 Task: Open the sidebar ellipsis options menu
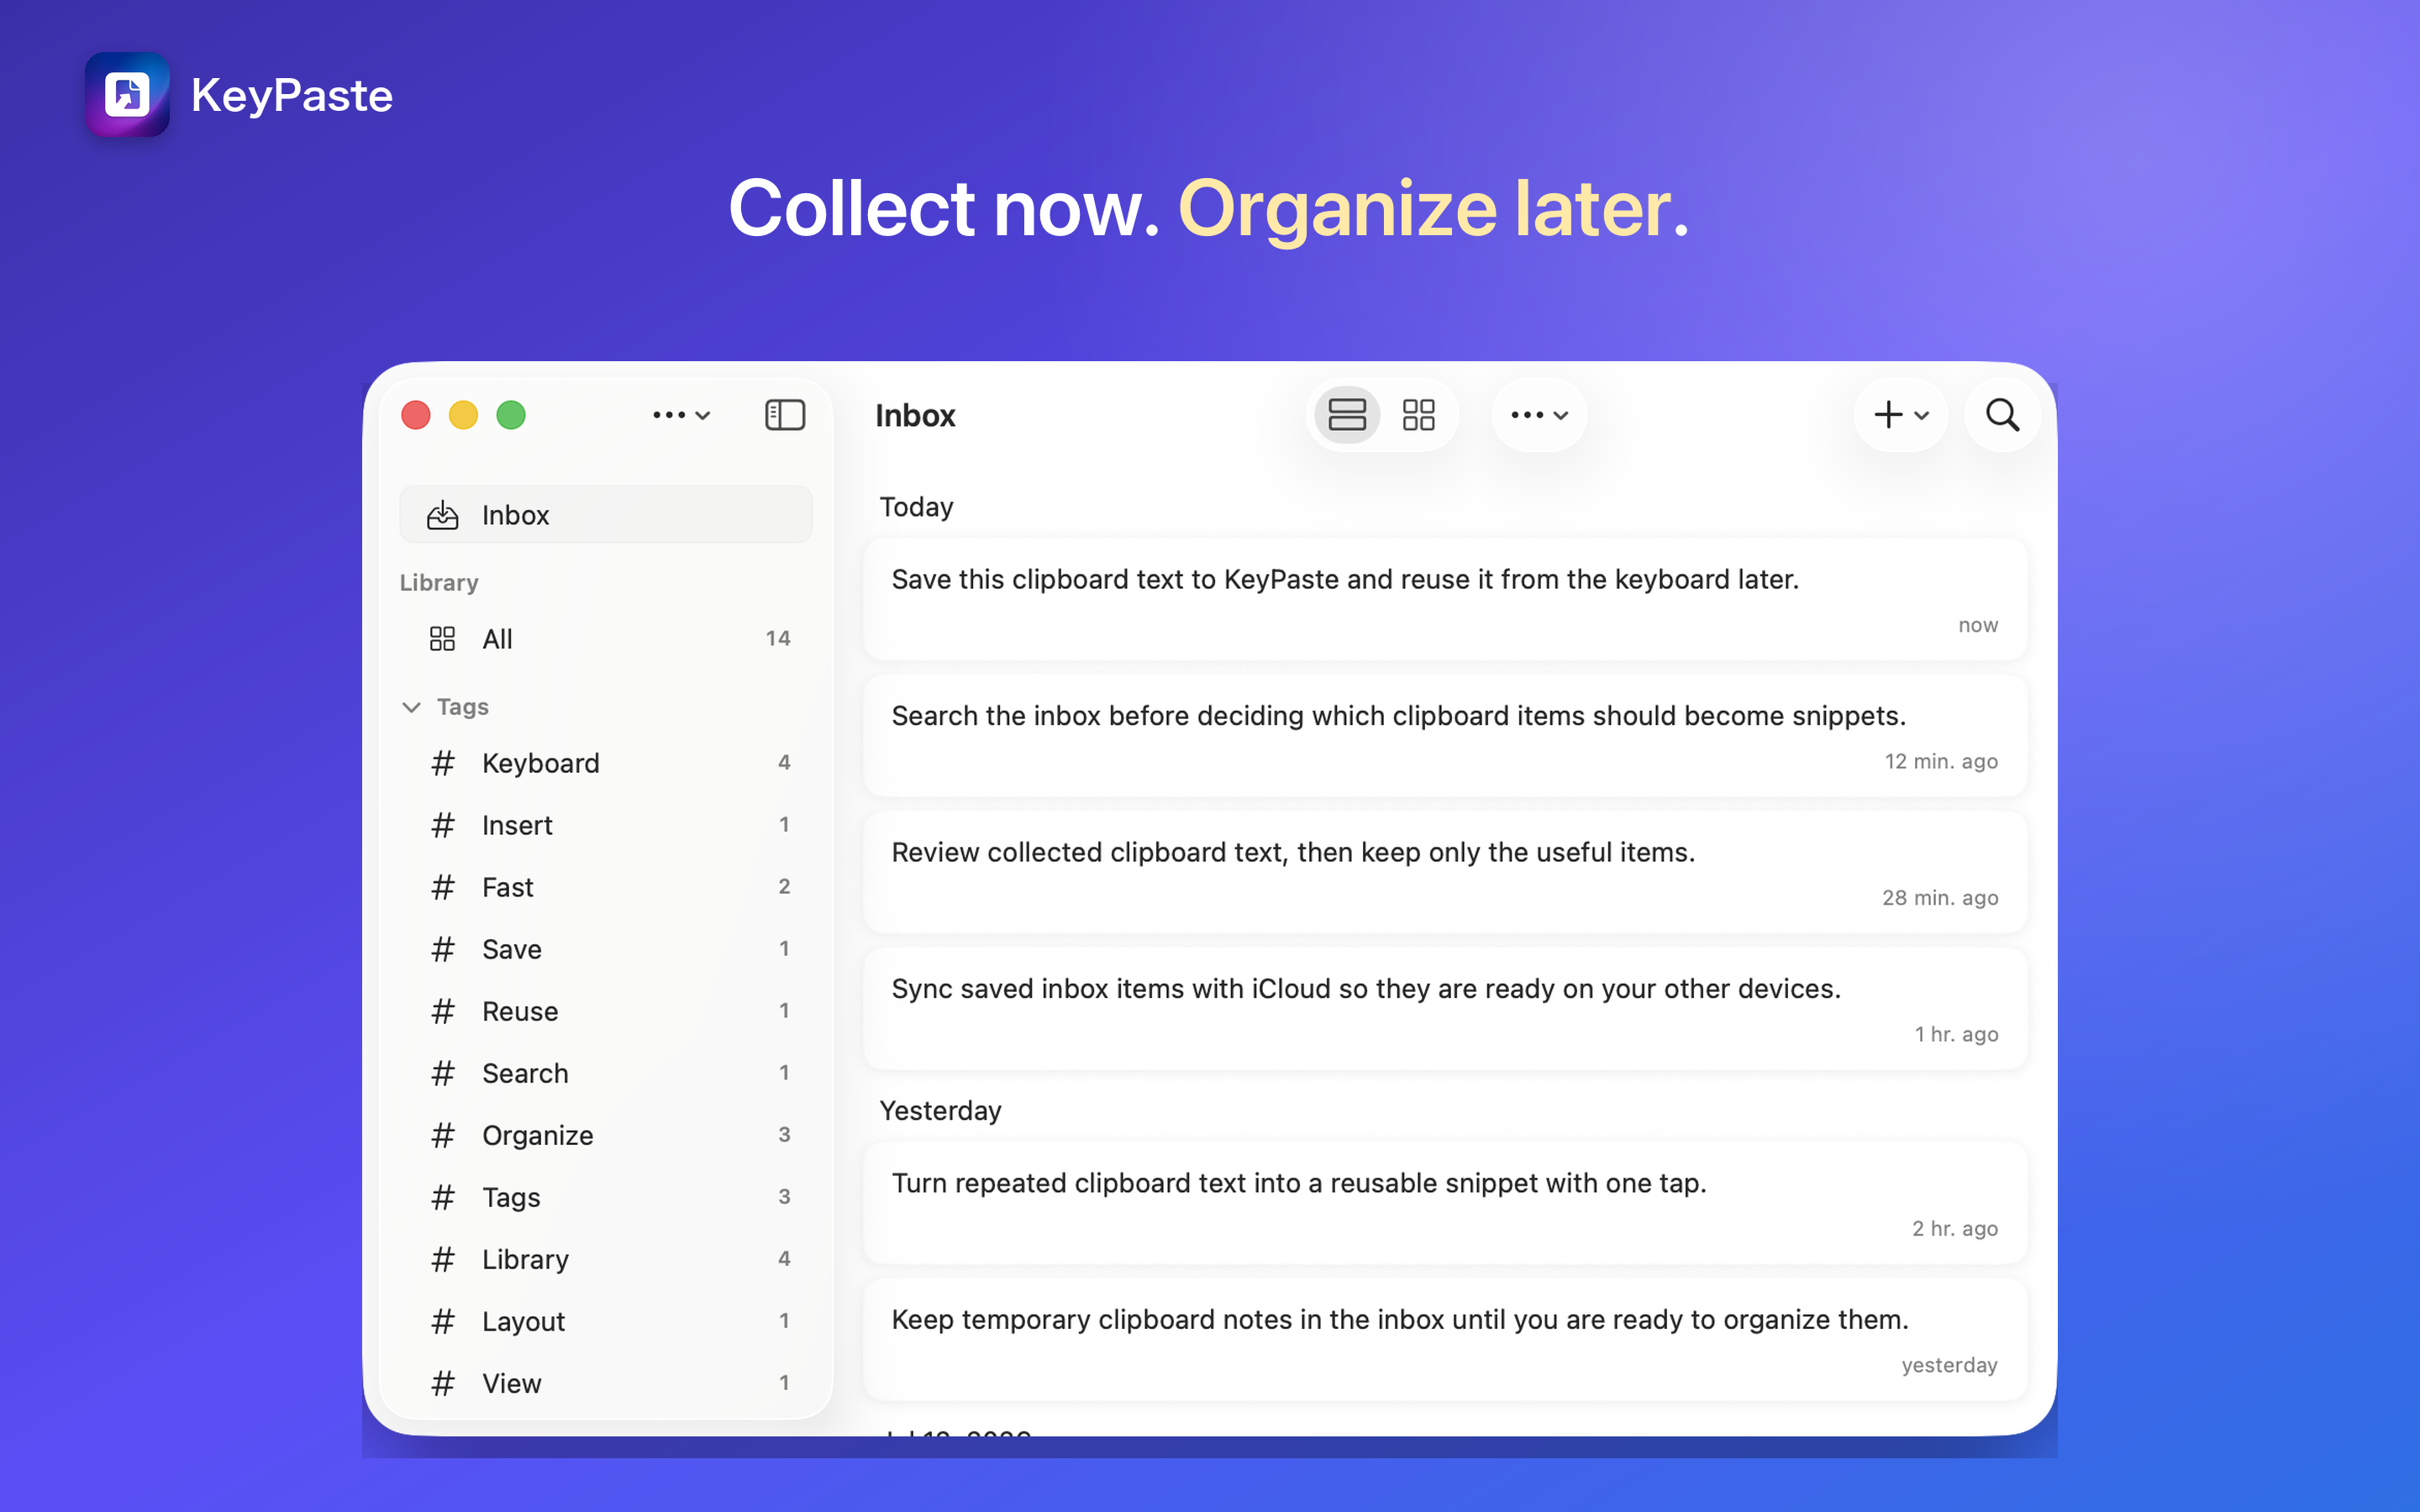click(x=681, y=415)
